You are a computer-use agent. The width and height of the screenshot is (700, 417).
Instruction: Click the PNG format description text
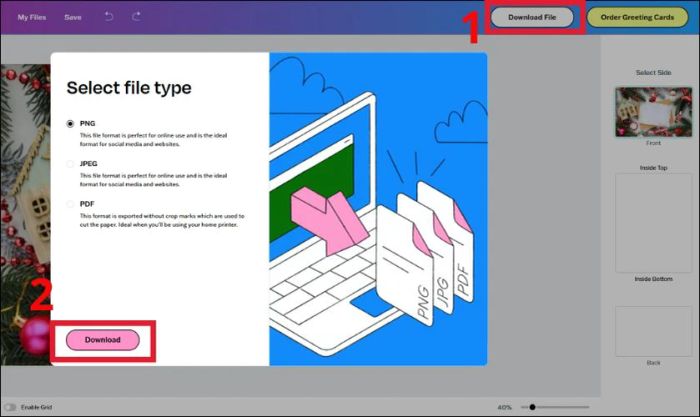(154, 140)
